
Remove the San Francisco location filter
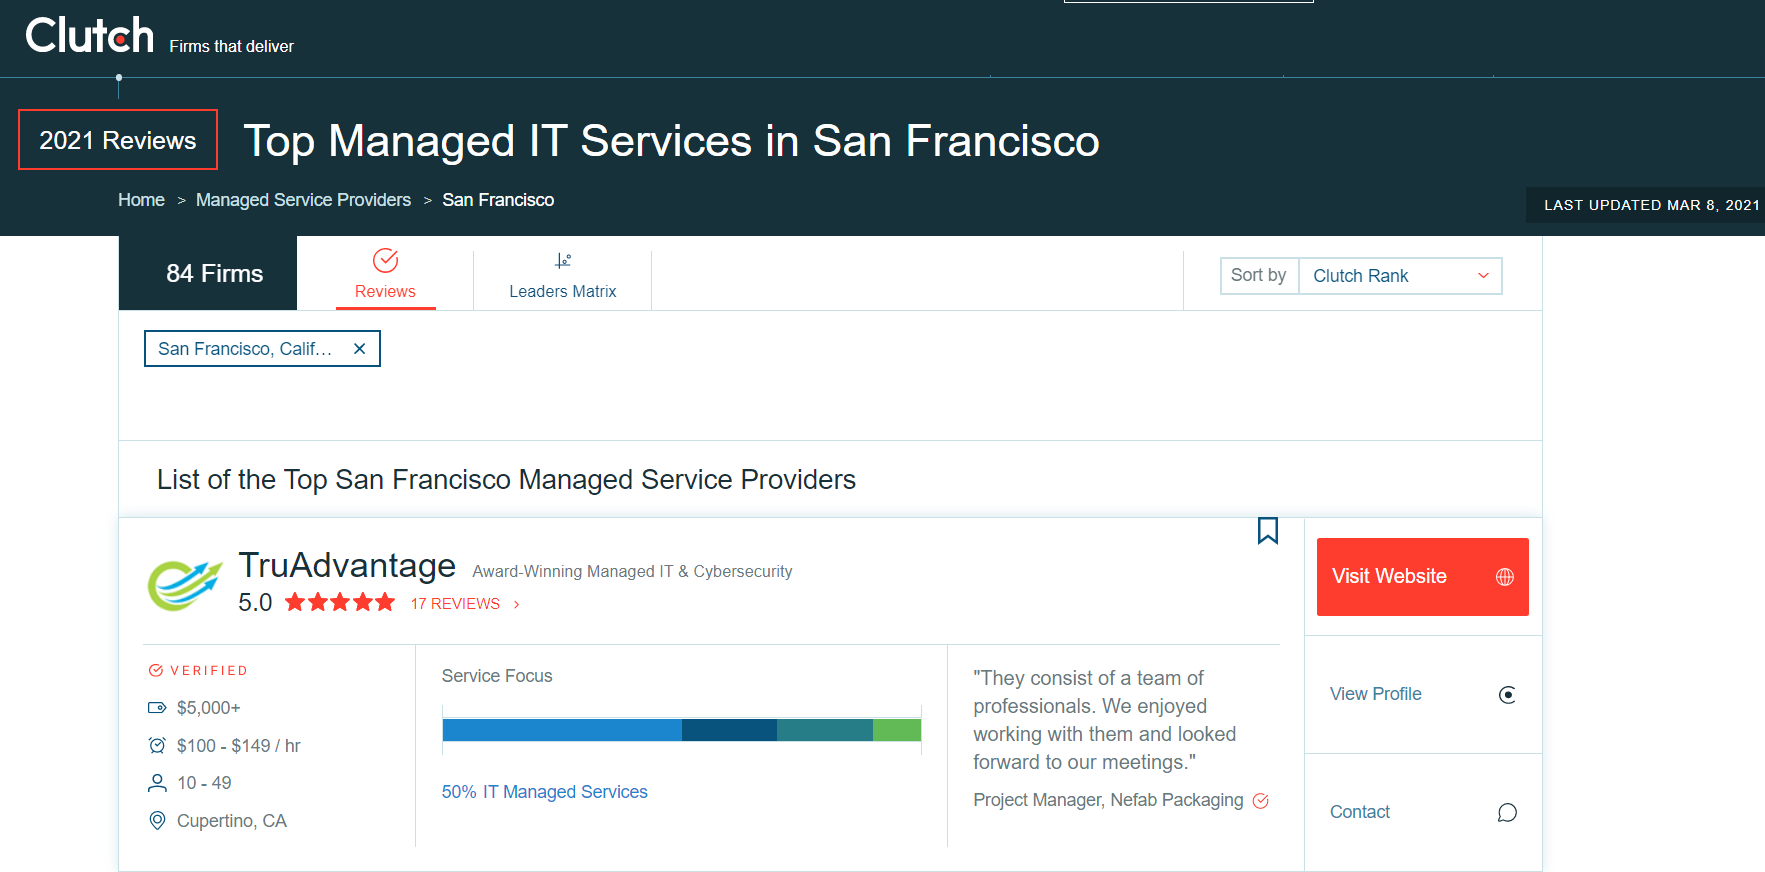tap(359, 349)
